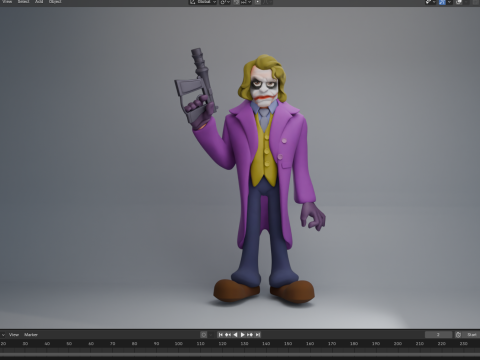
Task: Jump to the first frame
Action: (x=220, y=334)
